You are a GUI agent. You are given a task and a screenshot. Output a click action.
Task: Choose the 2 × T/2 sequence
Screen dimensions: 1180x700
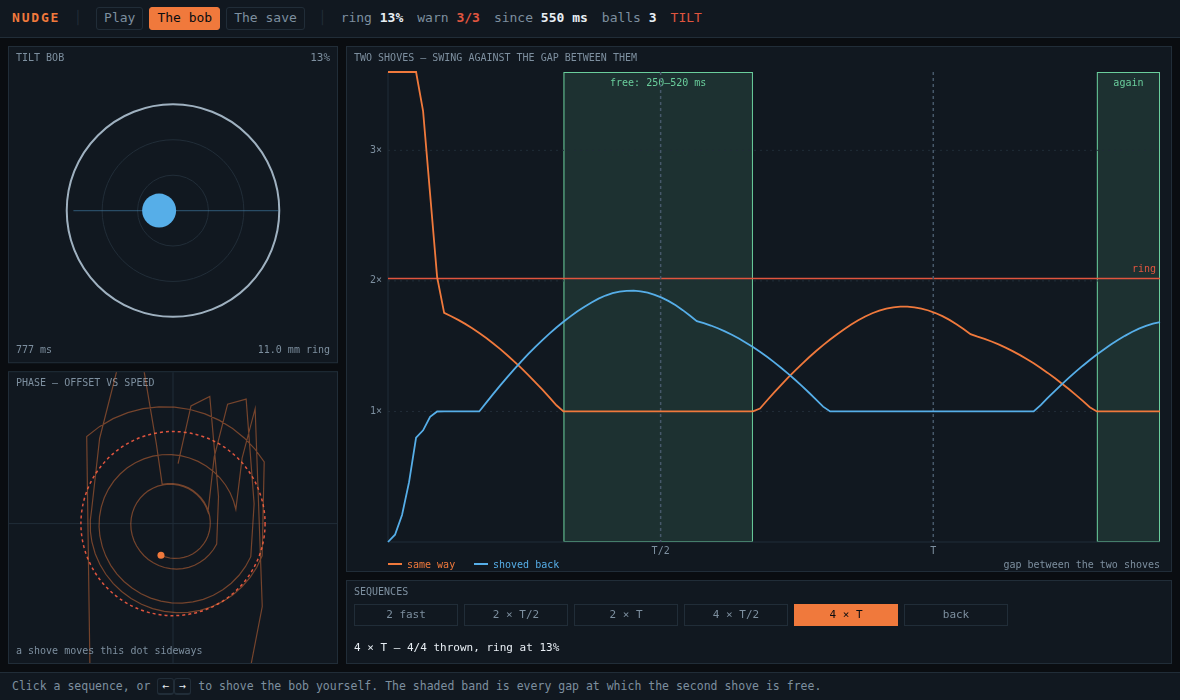click(515, 615)
